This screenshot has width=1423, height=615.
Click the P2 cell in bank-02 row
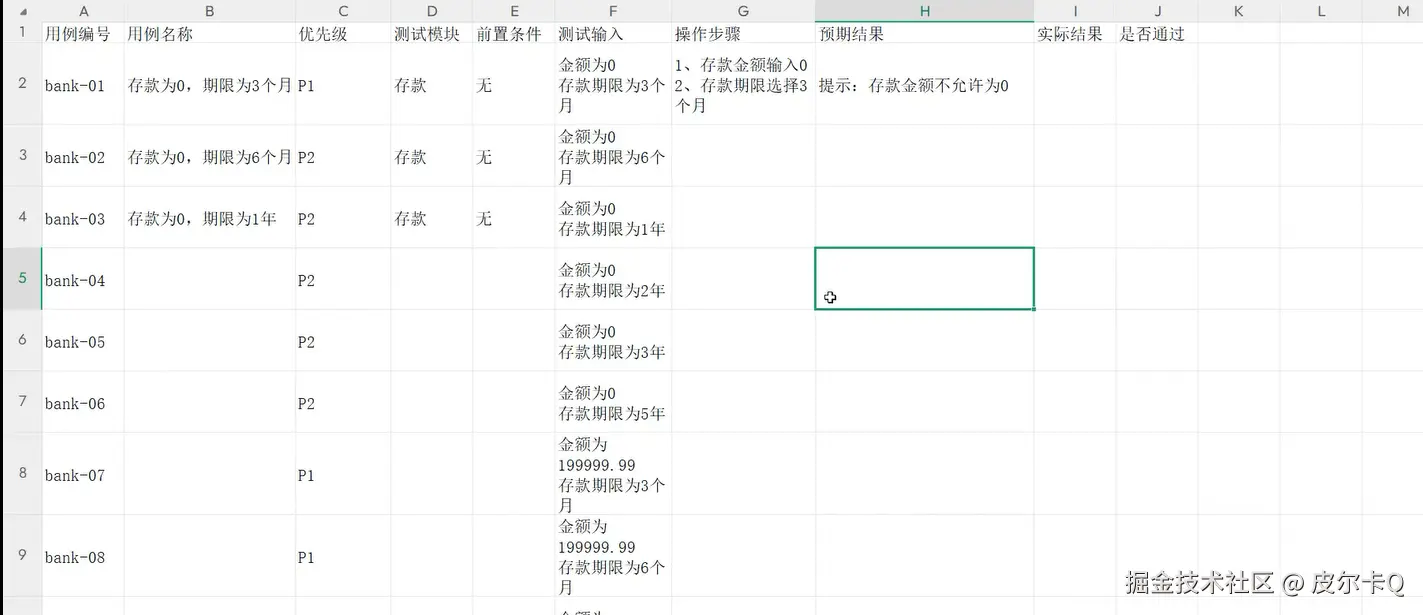pyautogui.click(x=343, y=157)
